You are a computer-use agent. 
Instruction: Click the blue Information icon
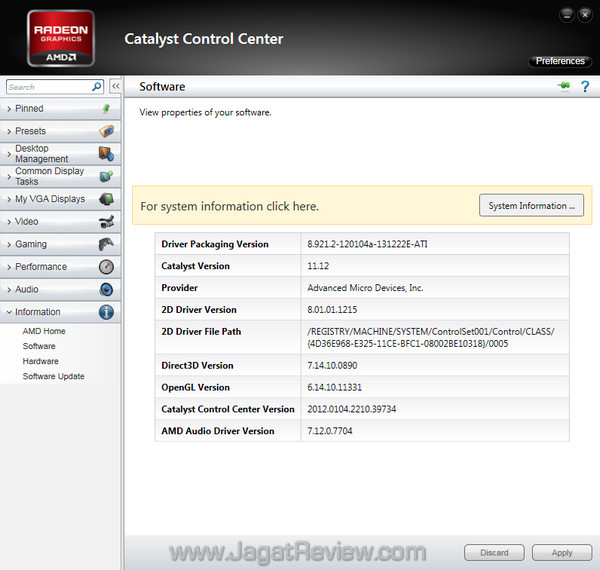tap(106, 312)
